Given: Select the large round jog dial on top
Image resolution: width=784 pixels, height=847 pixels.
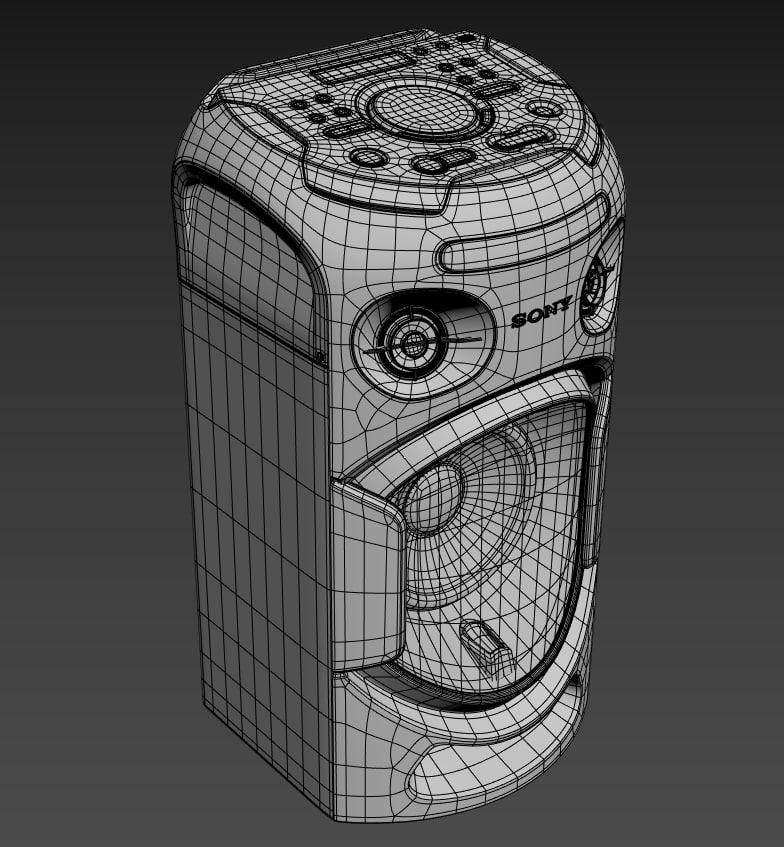Looking at the screenshot, I should tap(424, 112).
